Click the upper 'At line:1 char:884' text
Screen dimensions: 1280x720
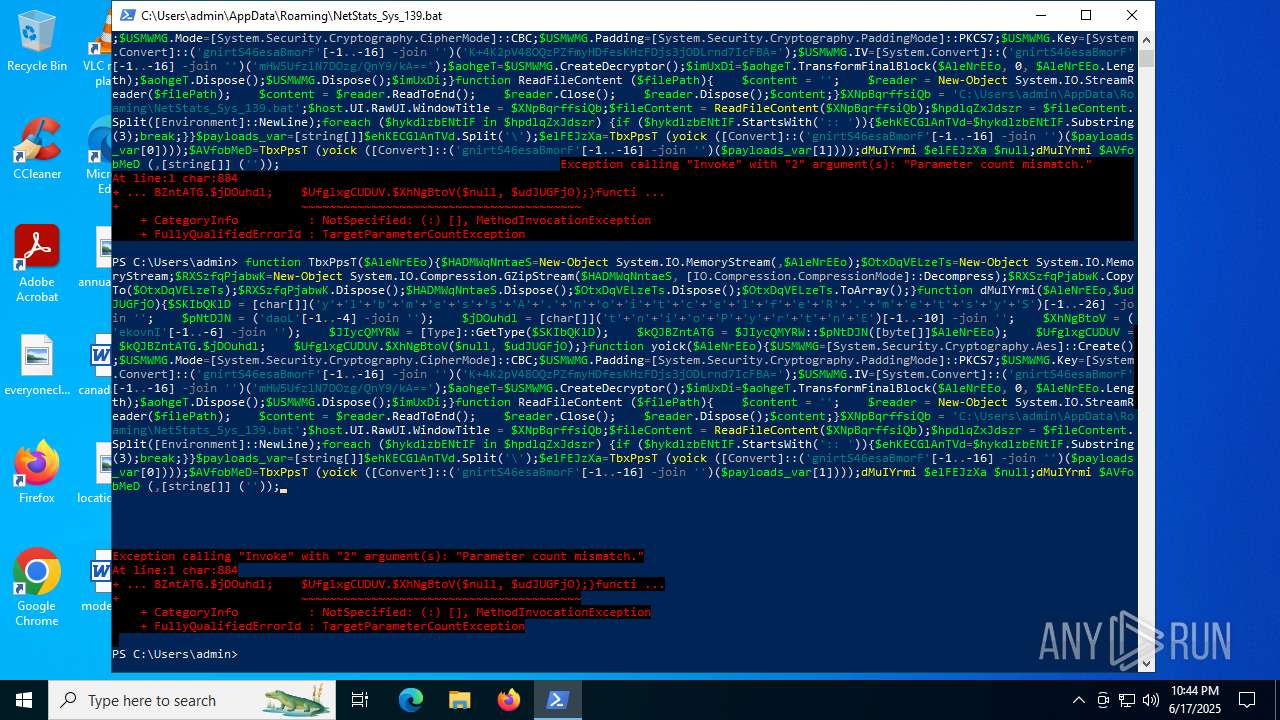[175, 178]
